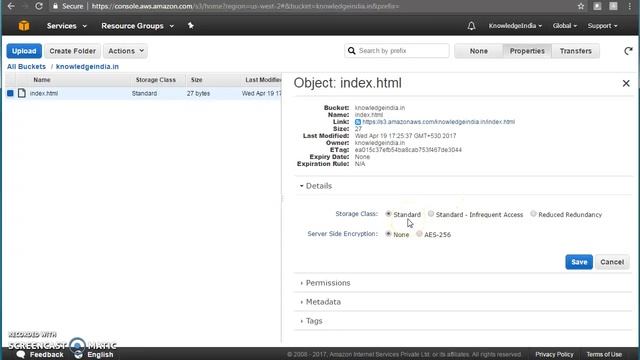Click the English language selector

point(100,354)
